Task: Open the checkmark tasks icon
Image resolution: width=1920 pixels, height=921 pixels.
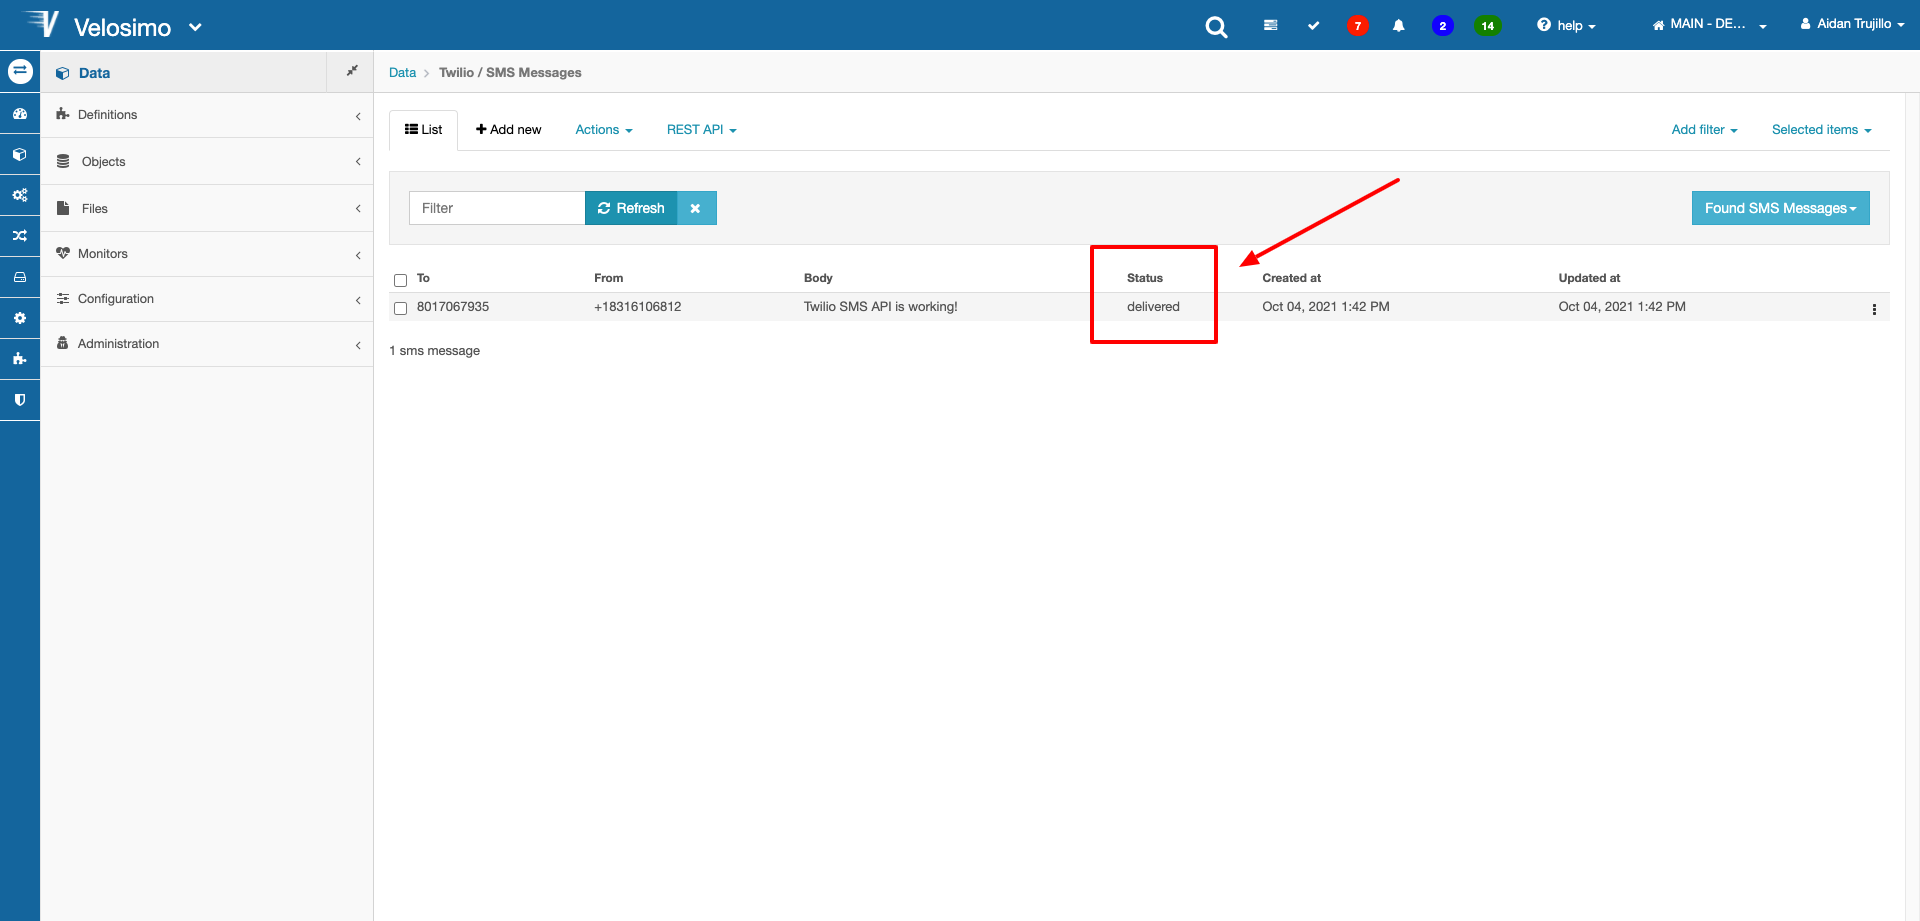Action: 1313,26
